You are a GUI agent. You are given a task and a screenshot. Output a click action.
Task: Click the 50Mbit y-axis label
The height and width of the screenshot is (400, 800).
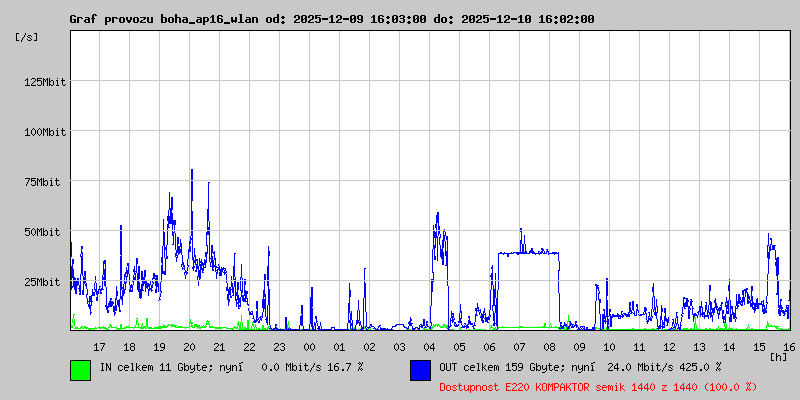(42, 232)
